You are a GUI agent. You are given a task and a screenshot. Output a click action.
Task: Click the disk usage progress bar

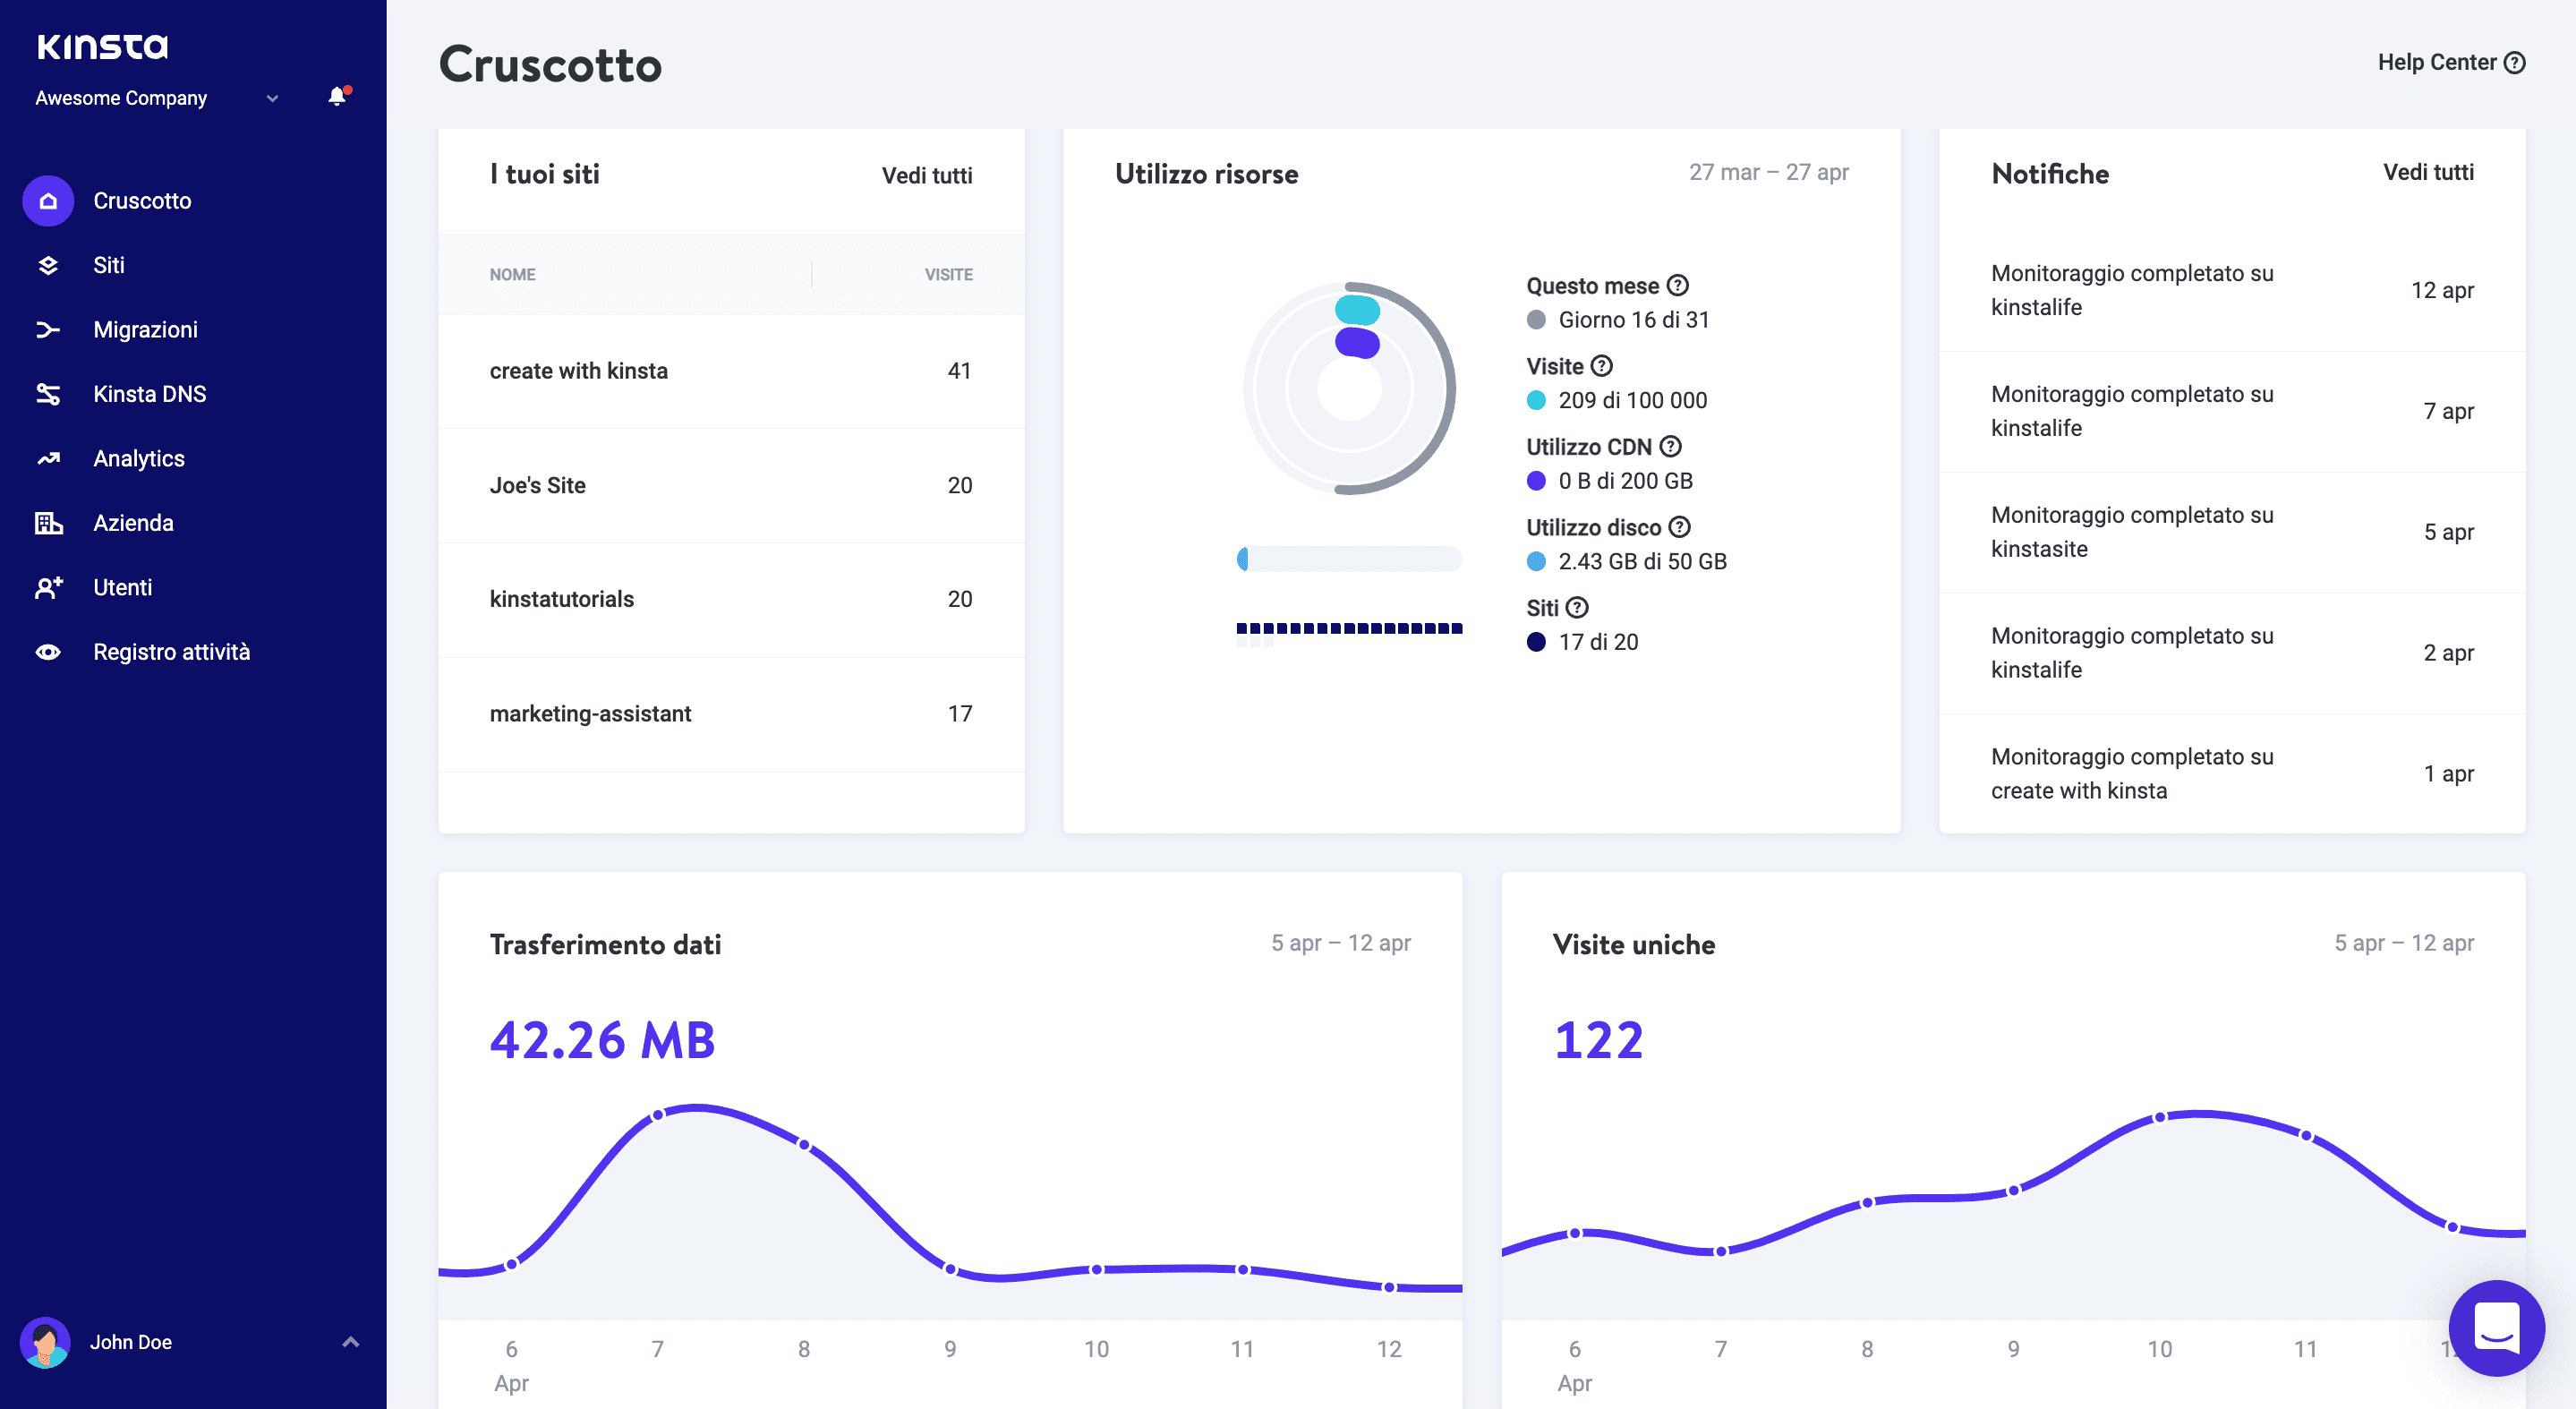pyautogui.click(x=1348, y=559)
